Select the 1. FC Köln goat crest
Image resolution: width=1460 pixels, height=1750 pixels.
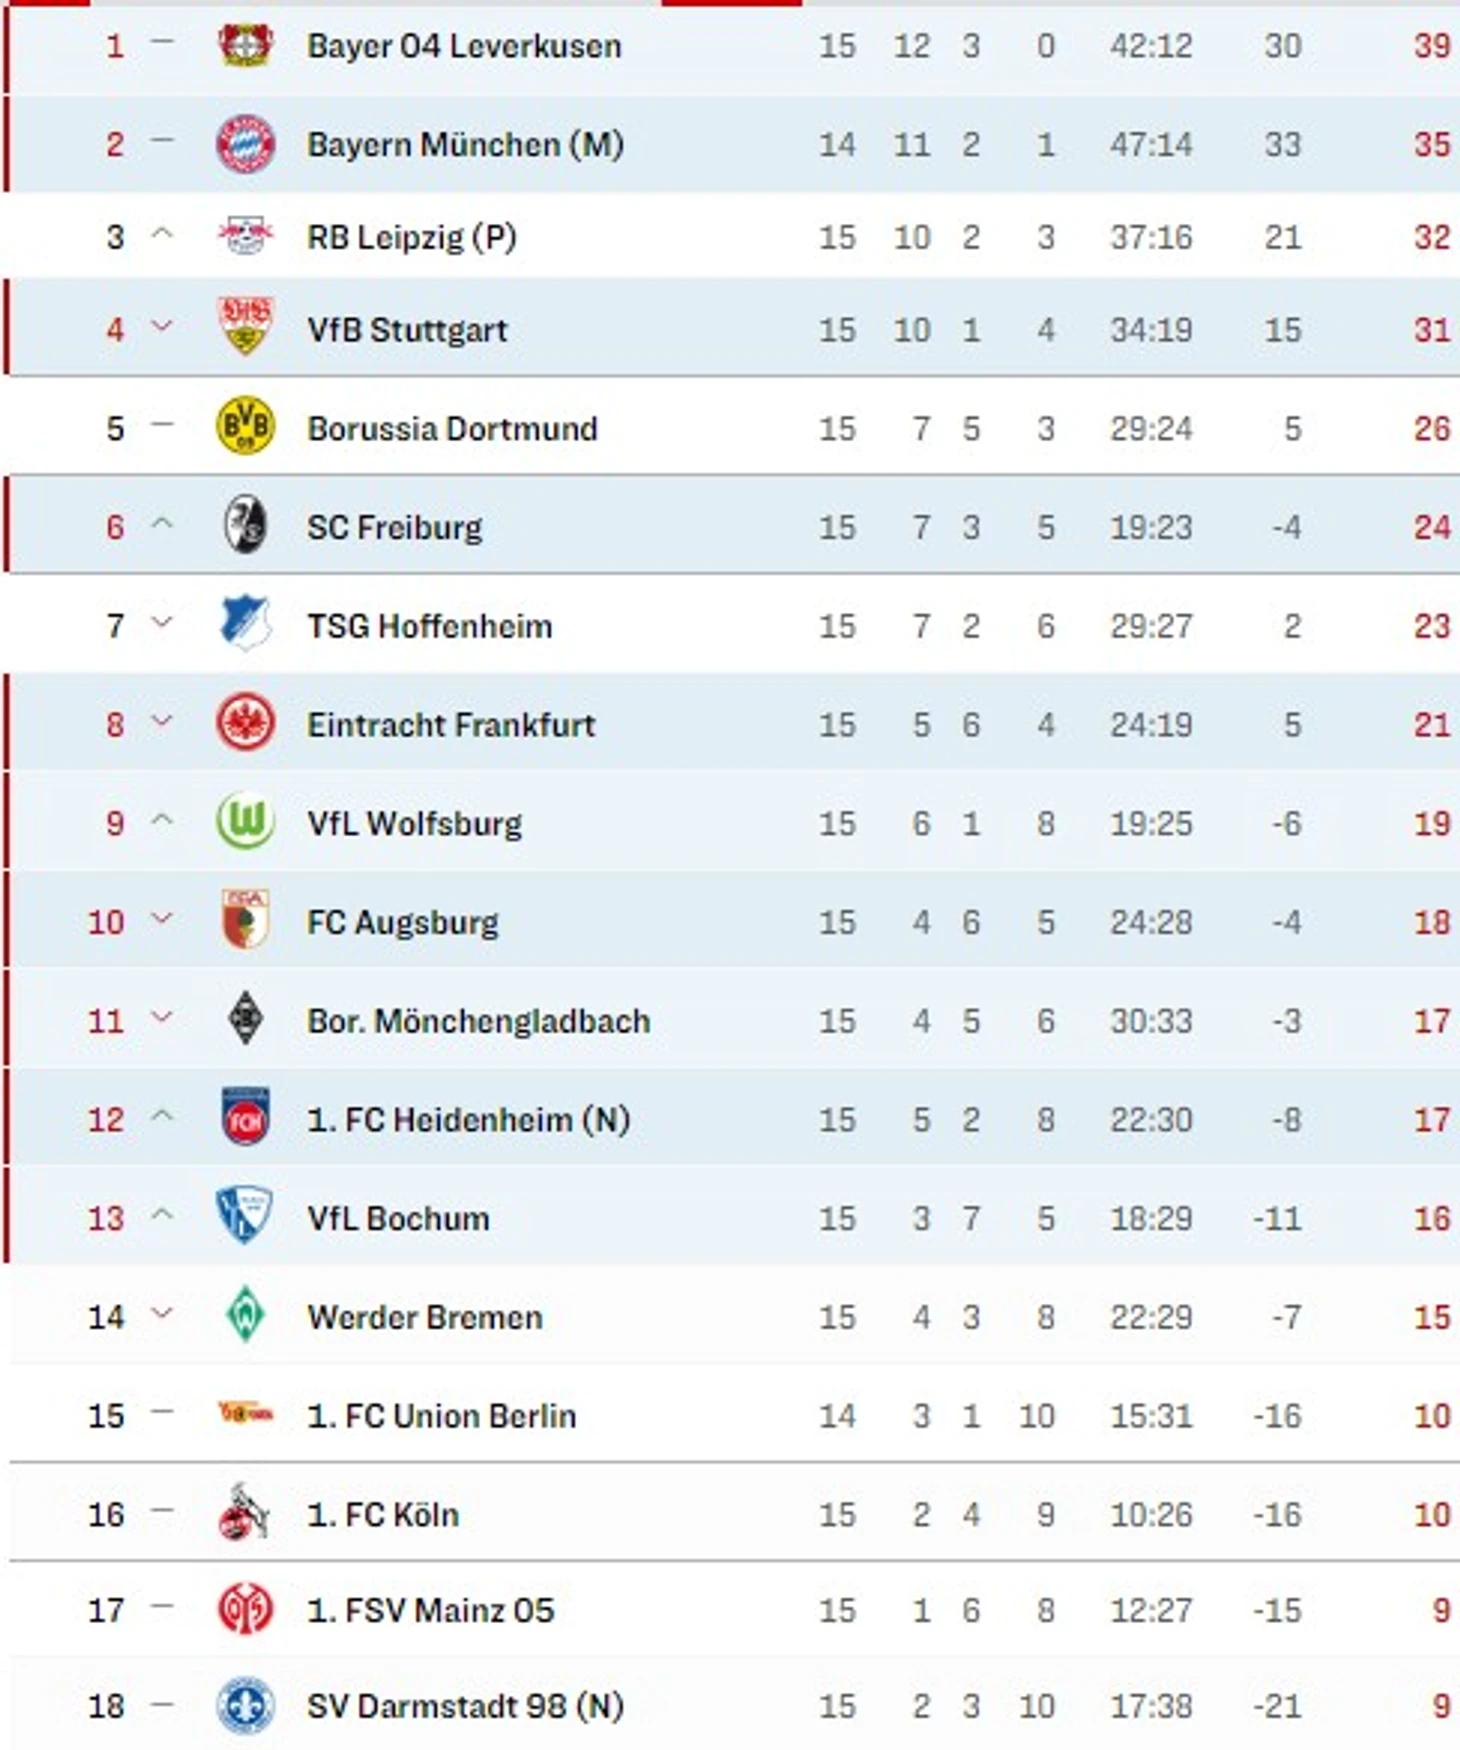245,1511
